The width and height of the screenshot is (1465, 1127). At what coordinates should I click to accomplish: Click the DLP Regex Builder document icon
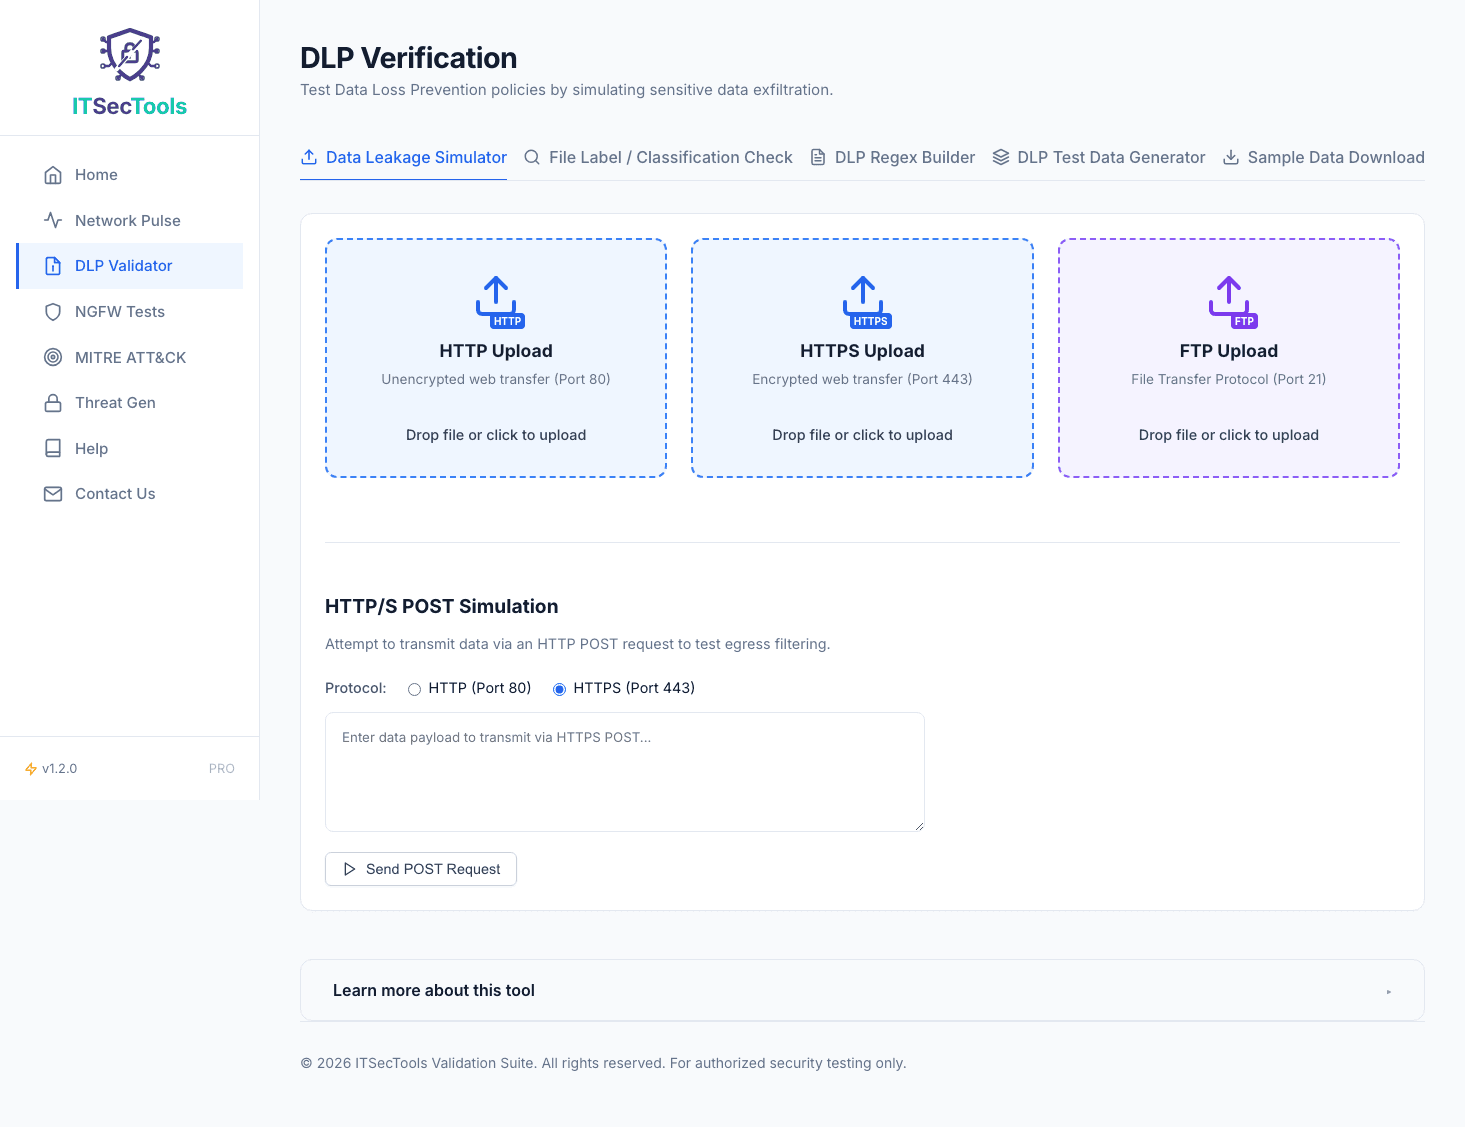[818, 157]
